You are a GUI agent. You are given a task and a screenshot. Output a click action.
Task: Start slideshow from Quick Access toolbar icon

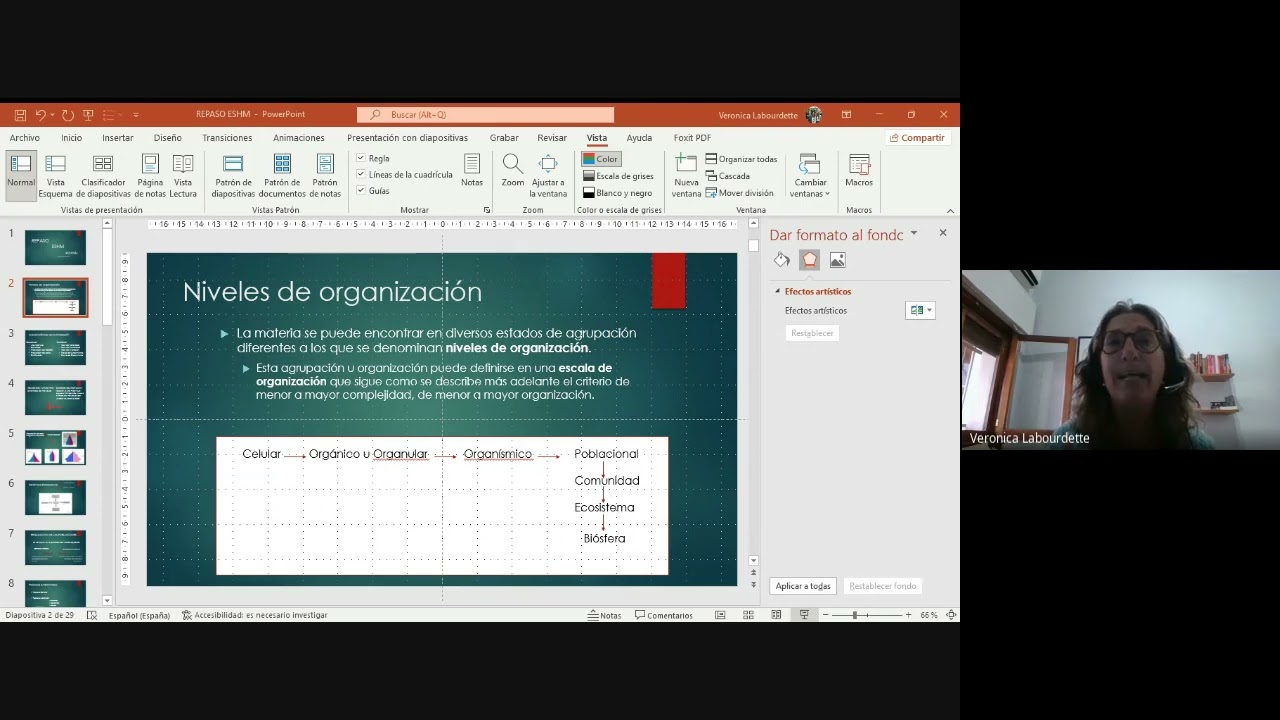coord(88,115)
